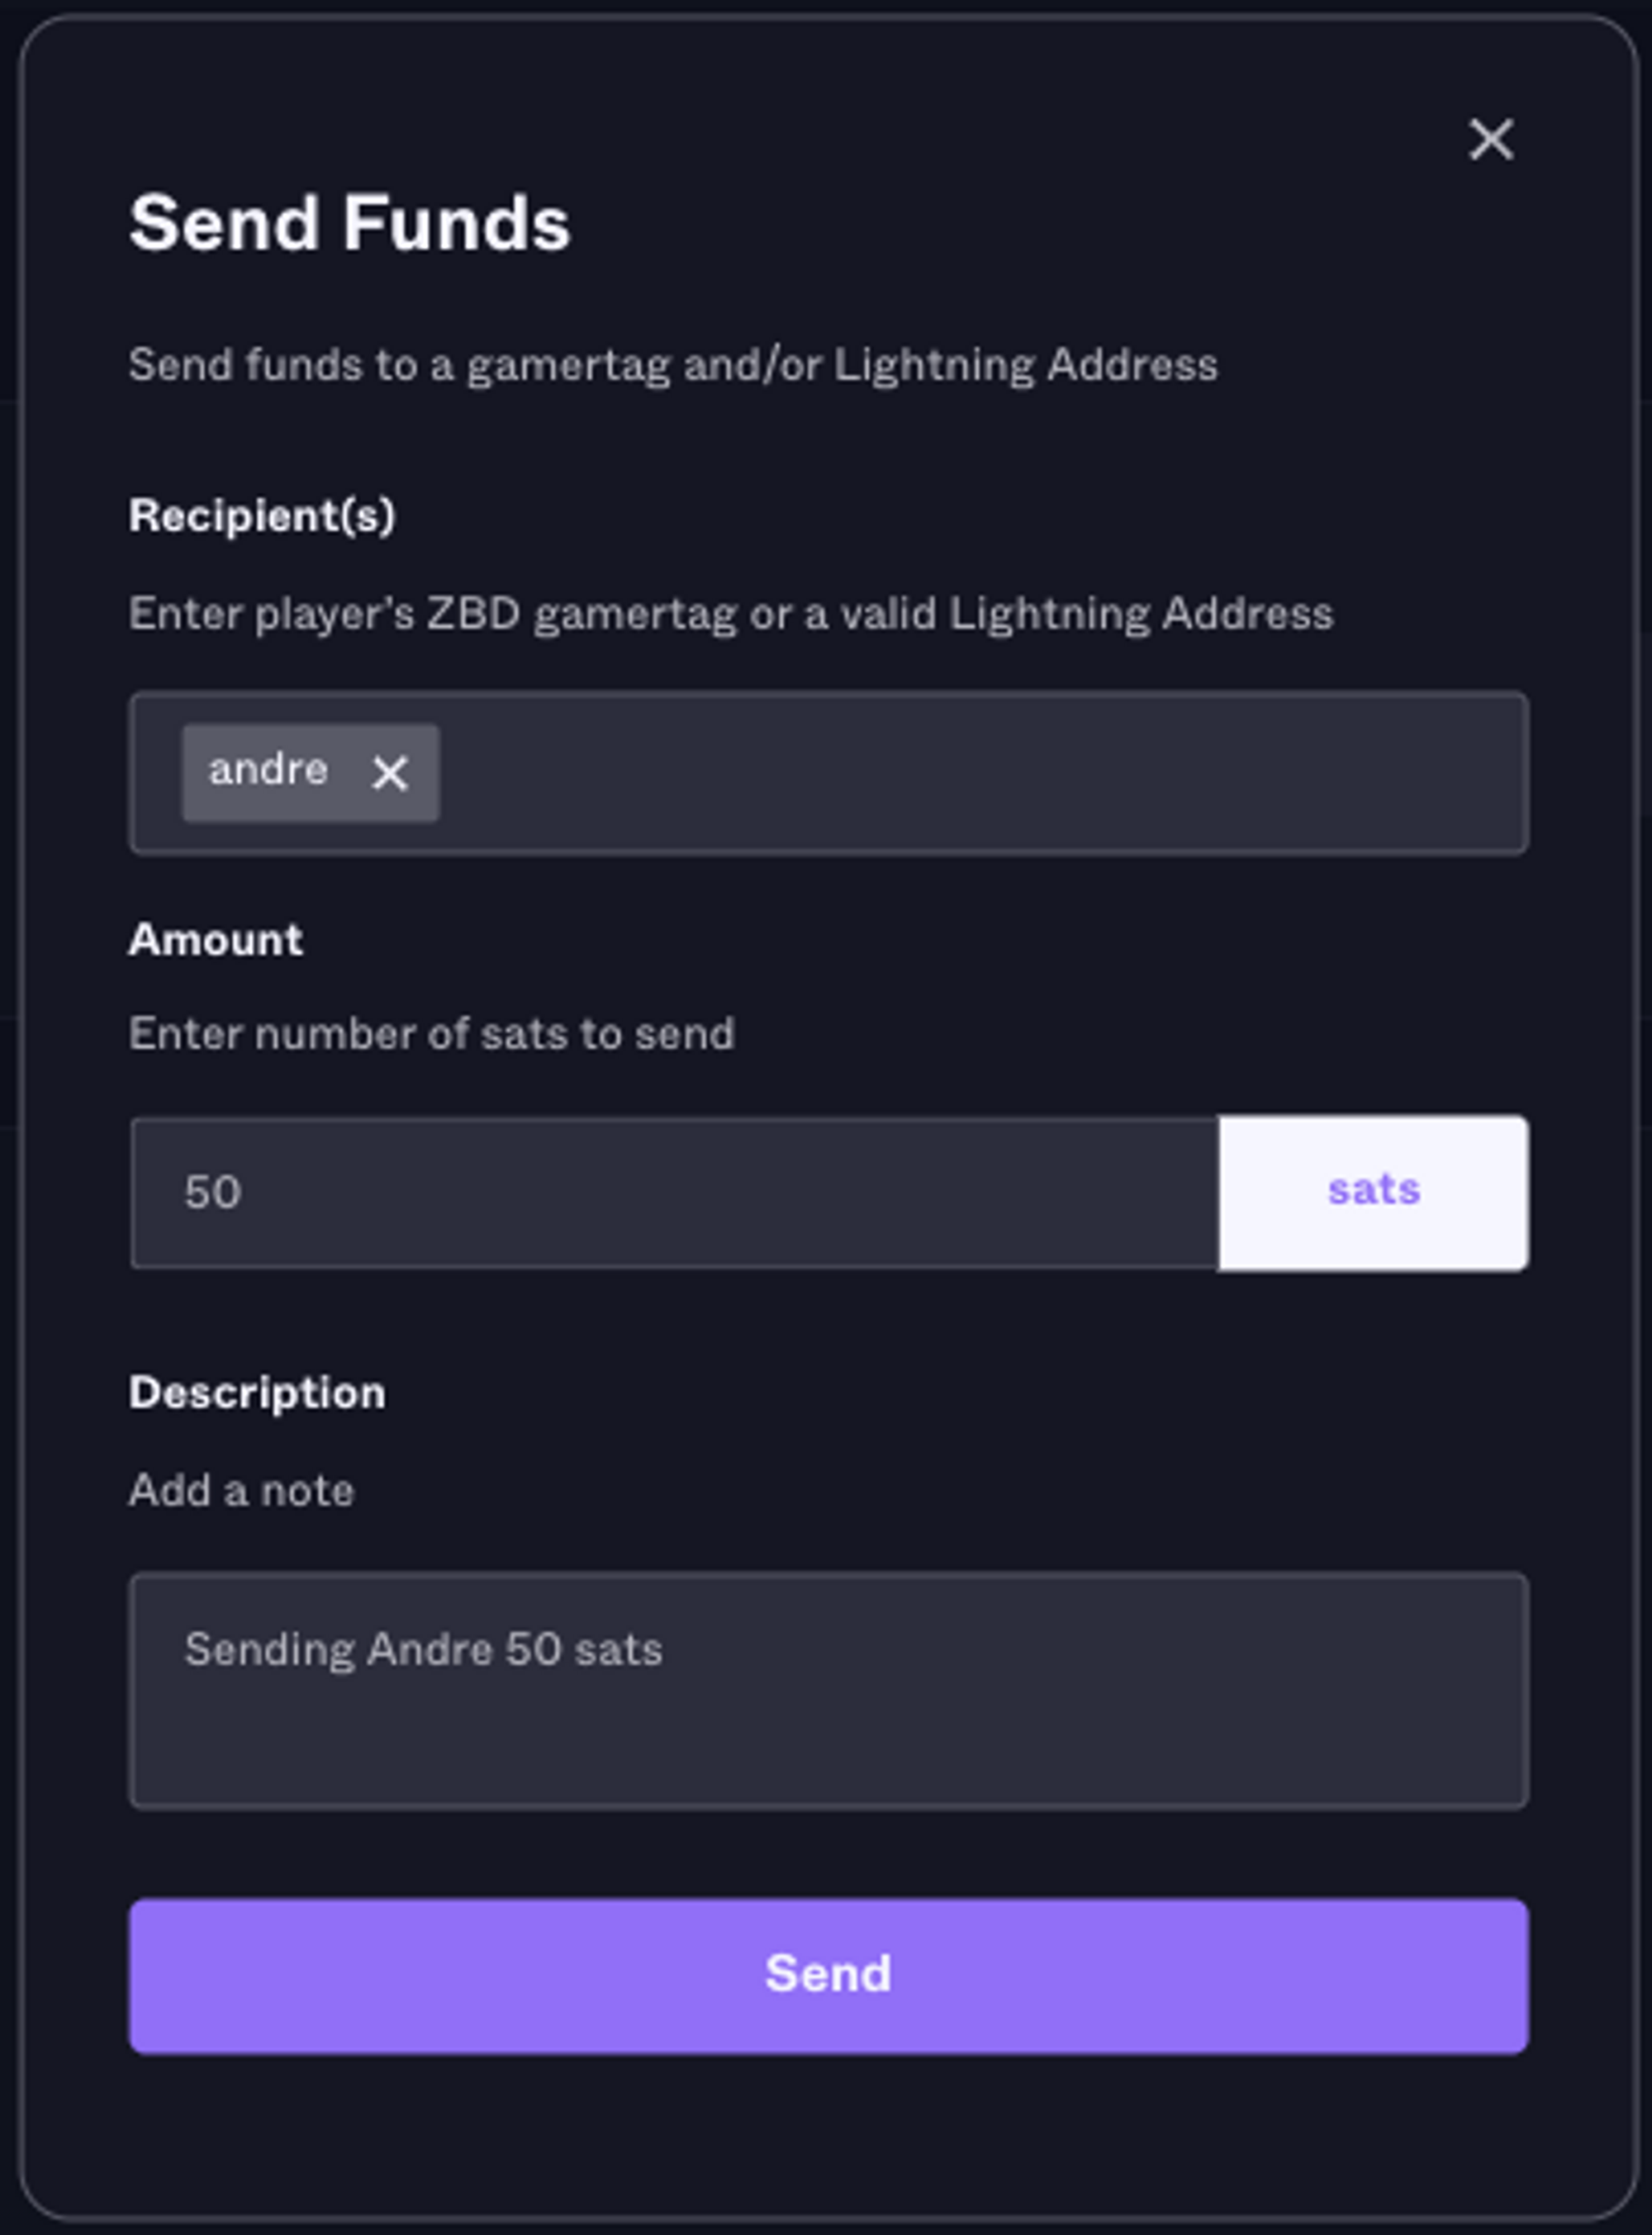This screenshot has height=2235, width=1652.
Task: Click 'Enter number of sats to send' hint
Action: point(431,1034)
